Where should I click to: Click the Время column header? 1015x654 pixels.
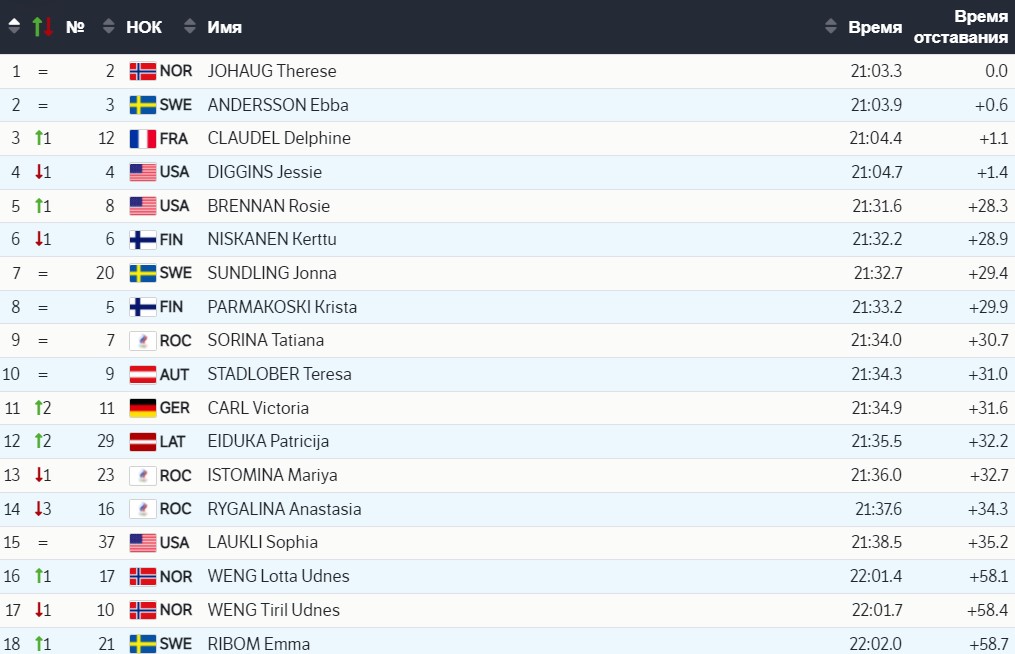click(875, 27)
